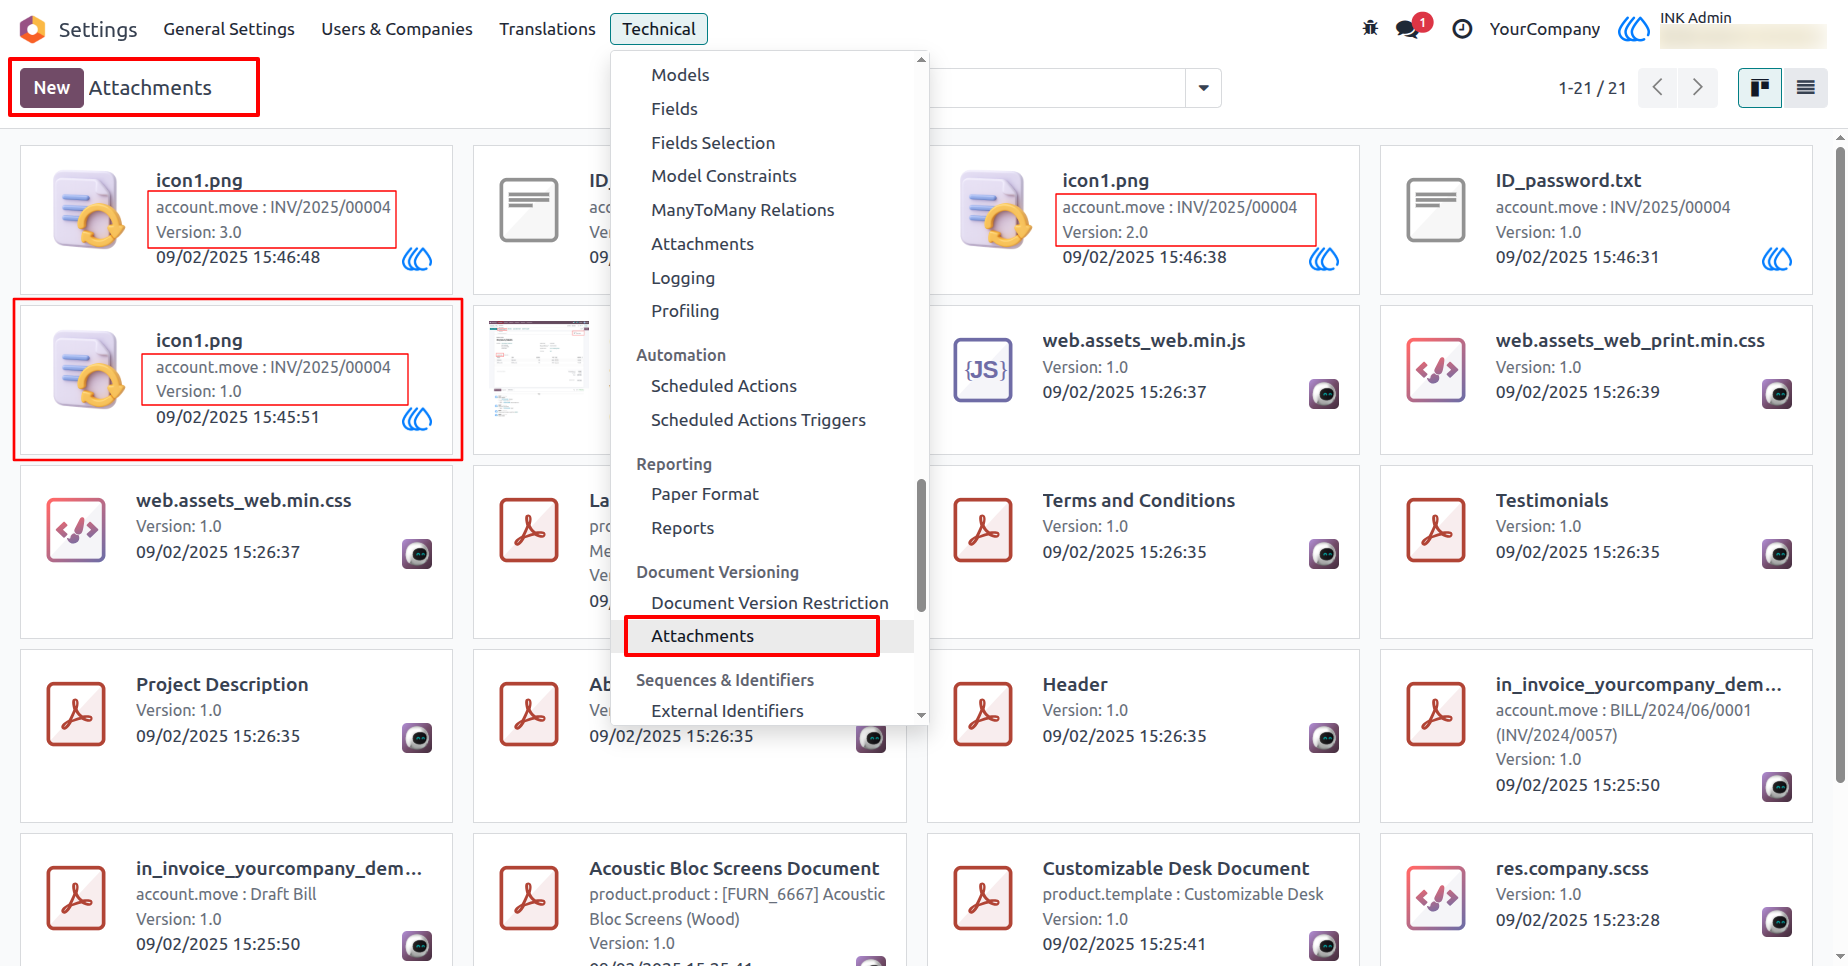Click ManyToMany Relations menu entry
The height and width of the screenshot is (966, 1848).
click(742, 210)
